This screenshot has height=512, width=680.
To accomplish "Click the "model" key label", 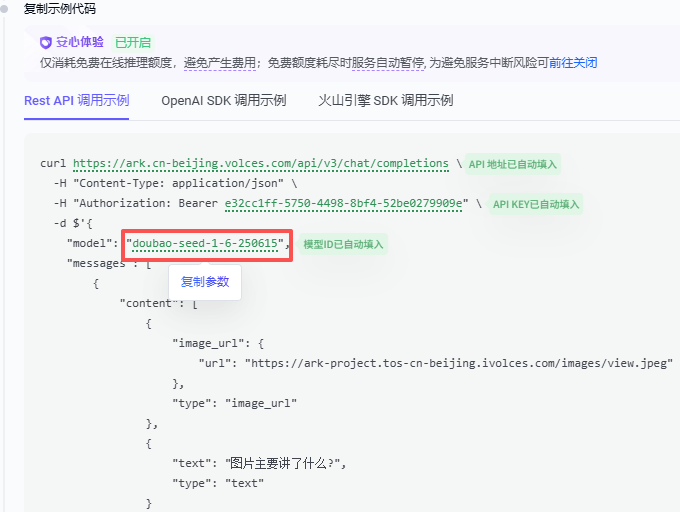I will [x=89, y=243].
